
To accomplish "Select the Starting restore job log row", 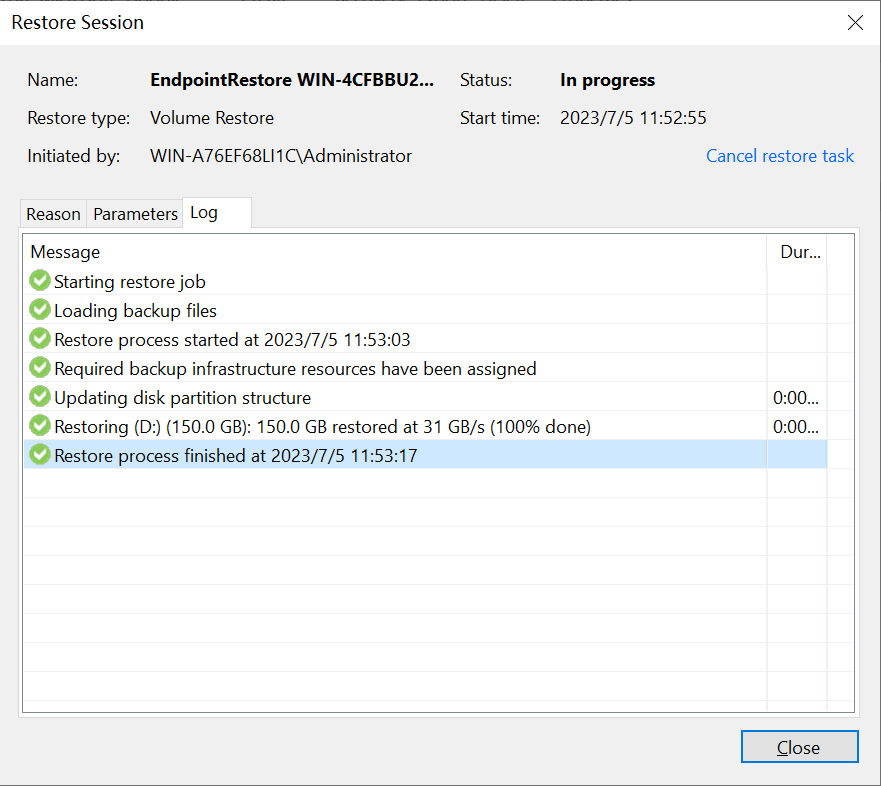I will coord(425,281).
